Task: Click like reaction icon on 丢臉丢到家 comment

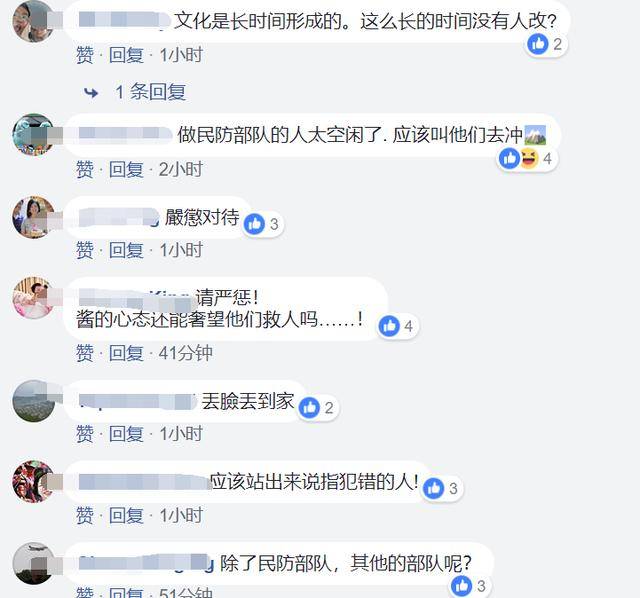Action: 309,407
